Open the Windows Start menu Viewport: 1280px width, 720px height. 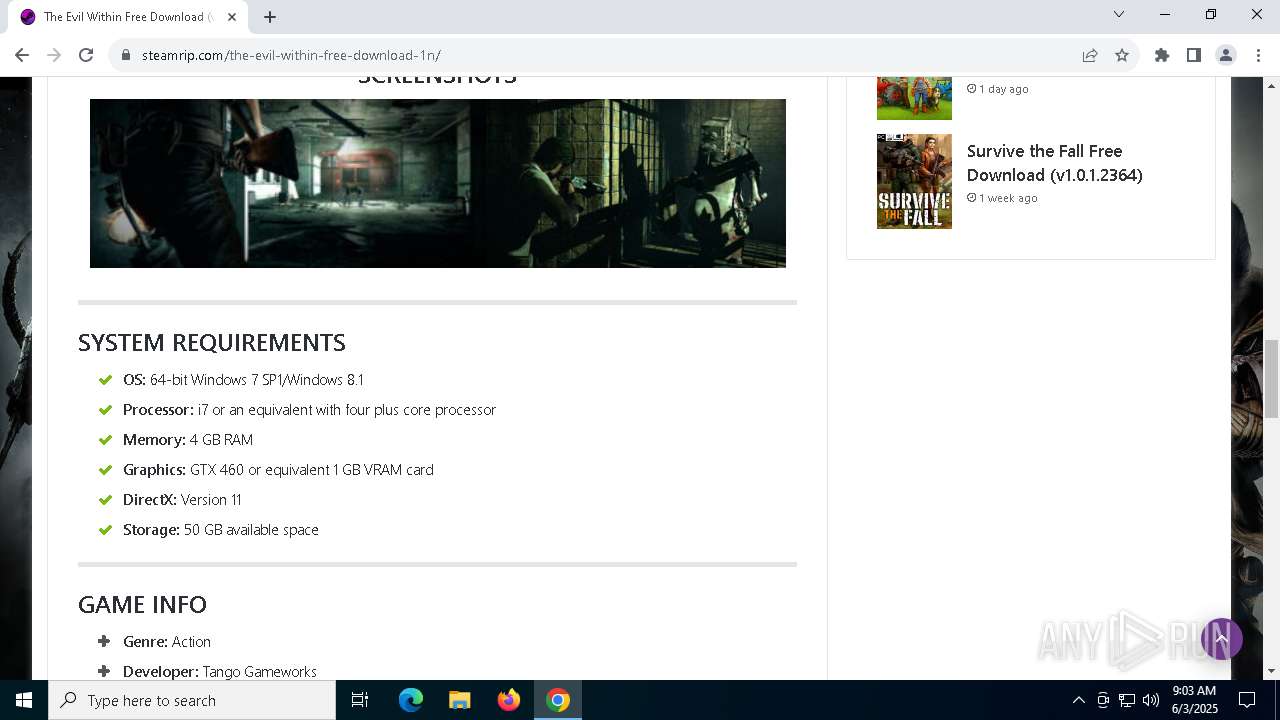click(24, 700)
